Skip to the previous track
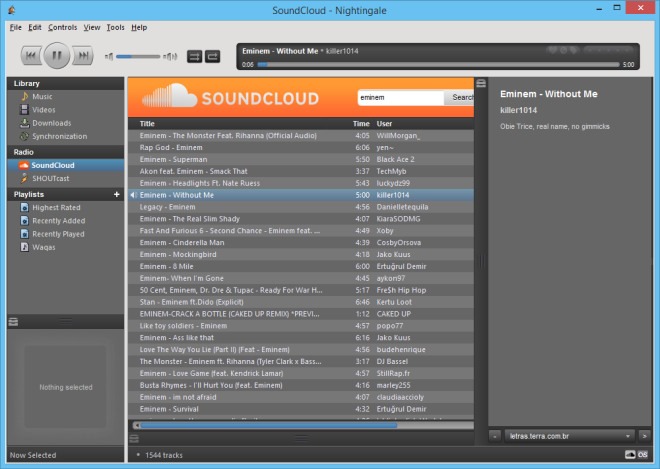The image size is (660, 469). [31, 56]
